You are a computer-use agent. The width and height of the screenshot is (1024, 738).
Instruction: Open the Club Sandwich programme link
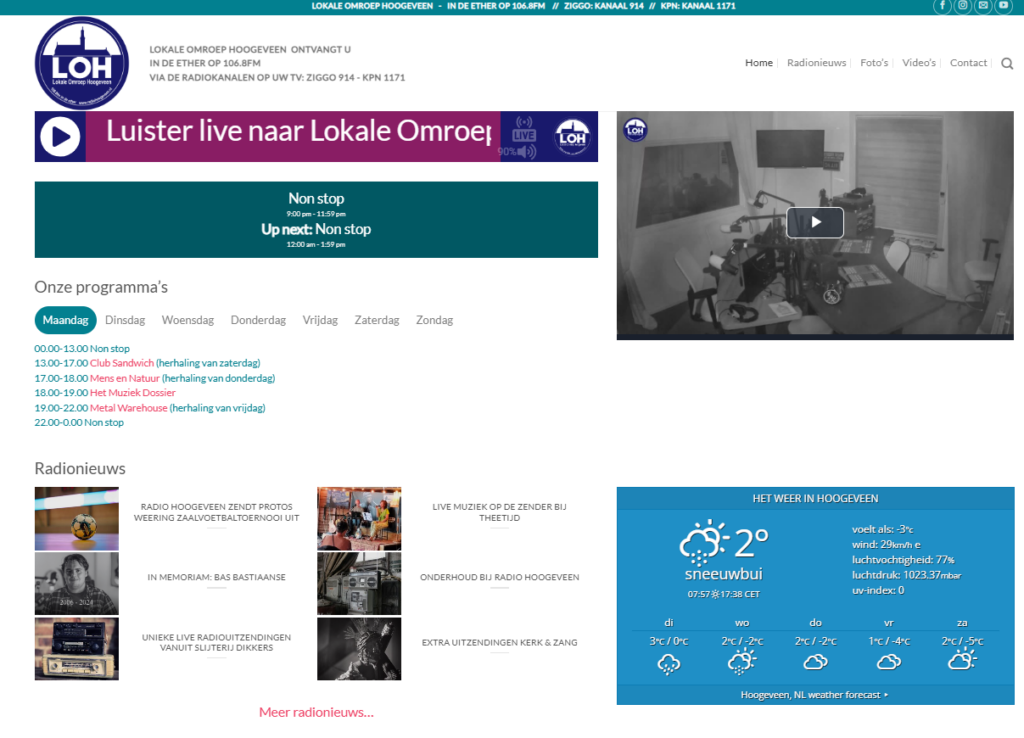point(122,363)
